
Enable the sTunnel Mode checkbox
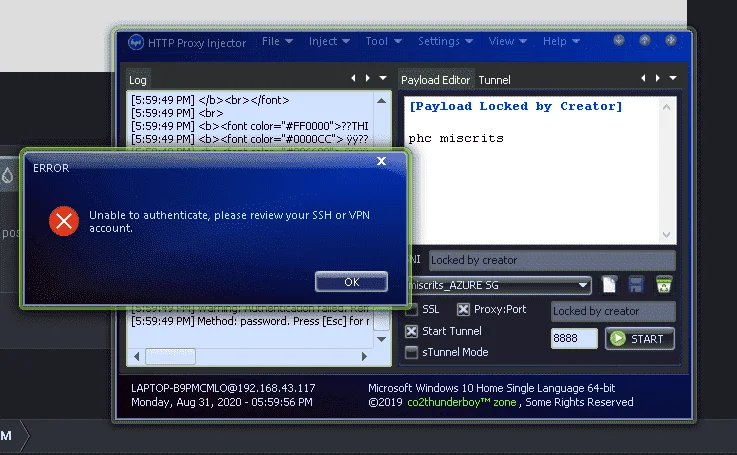click(x=411, y=352)
